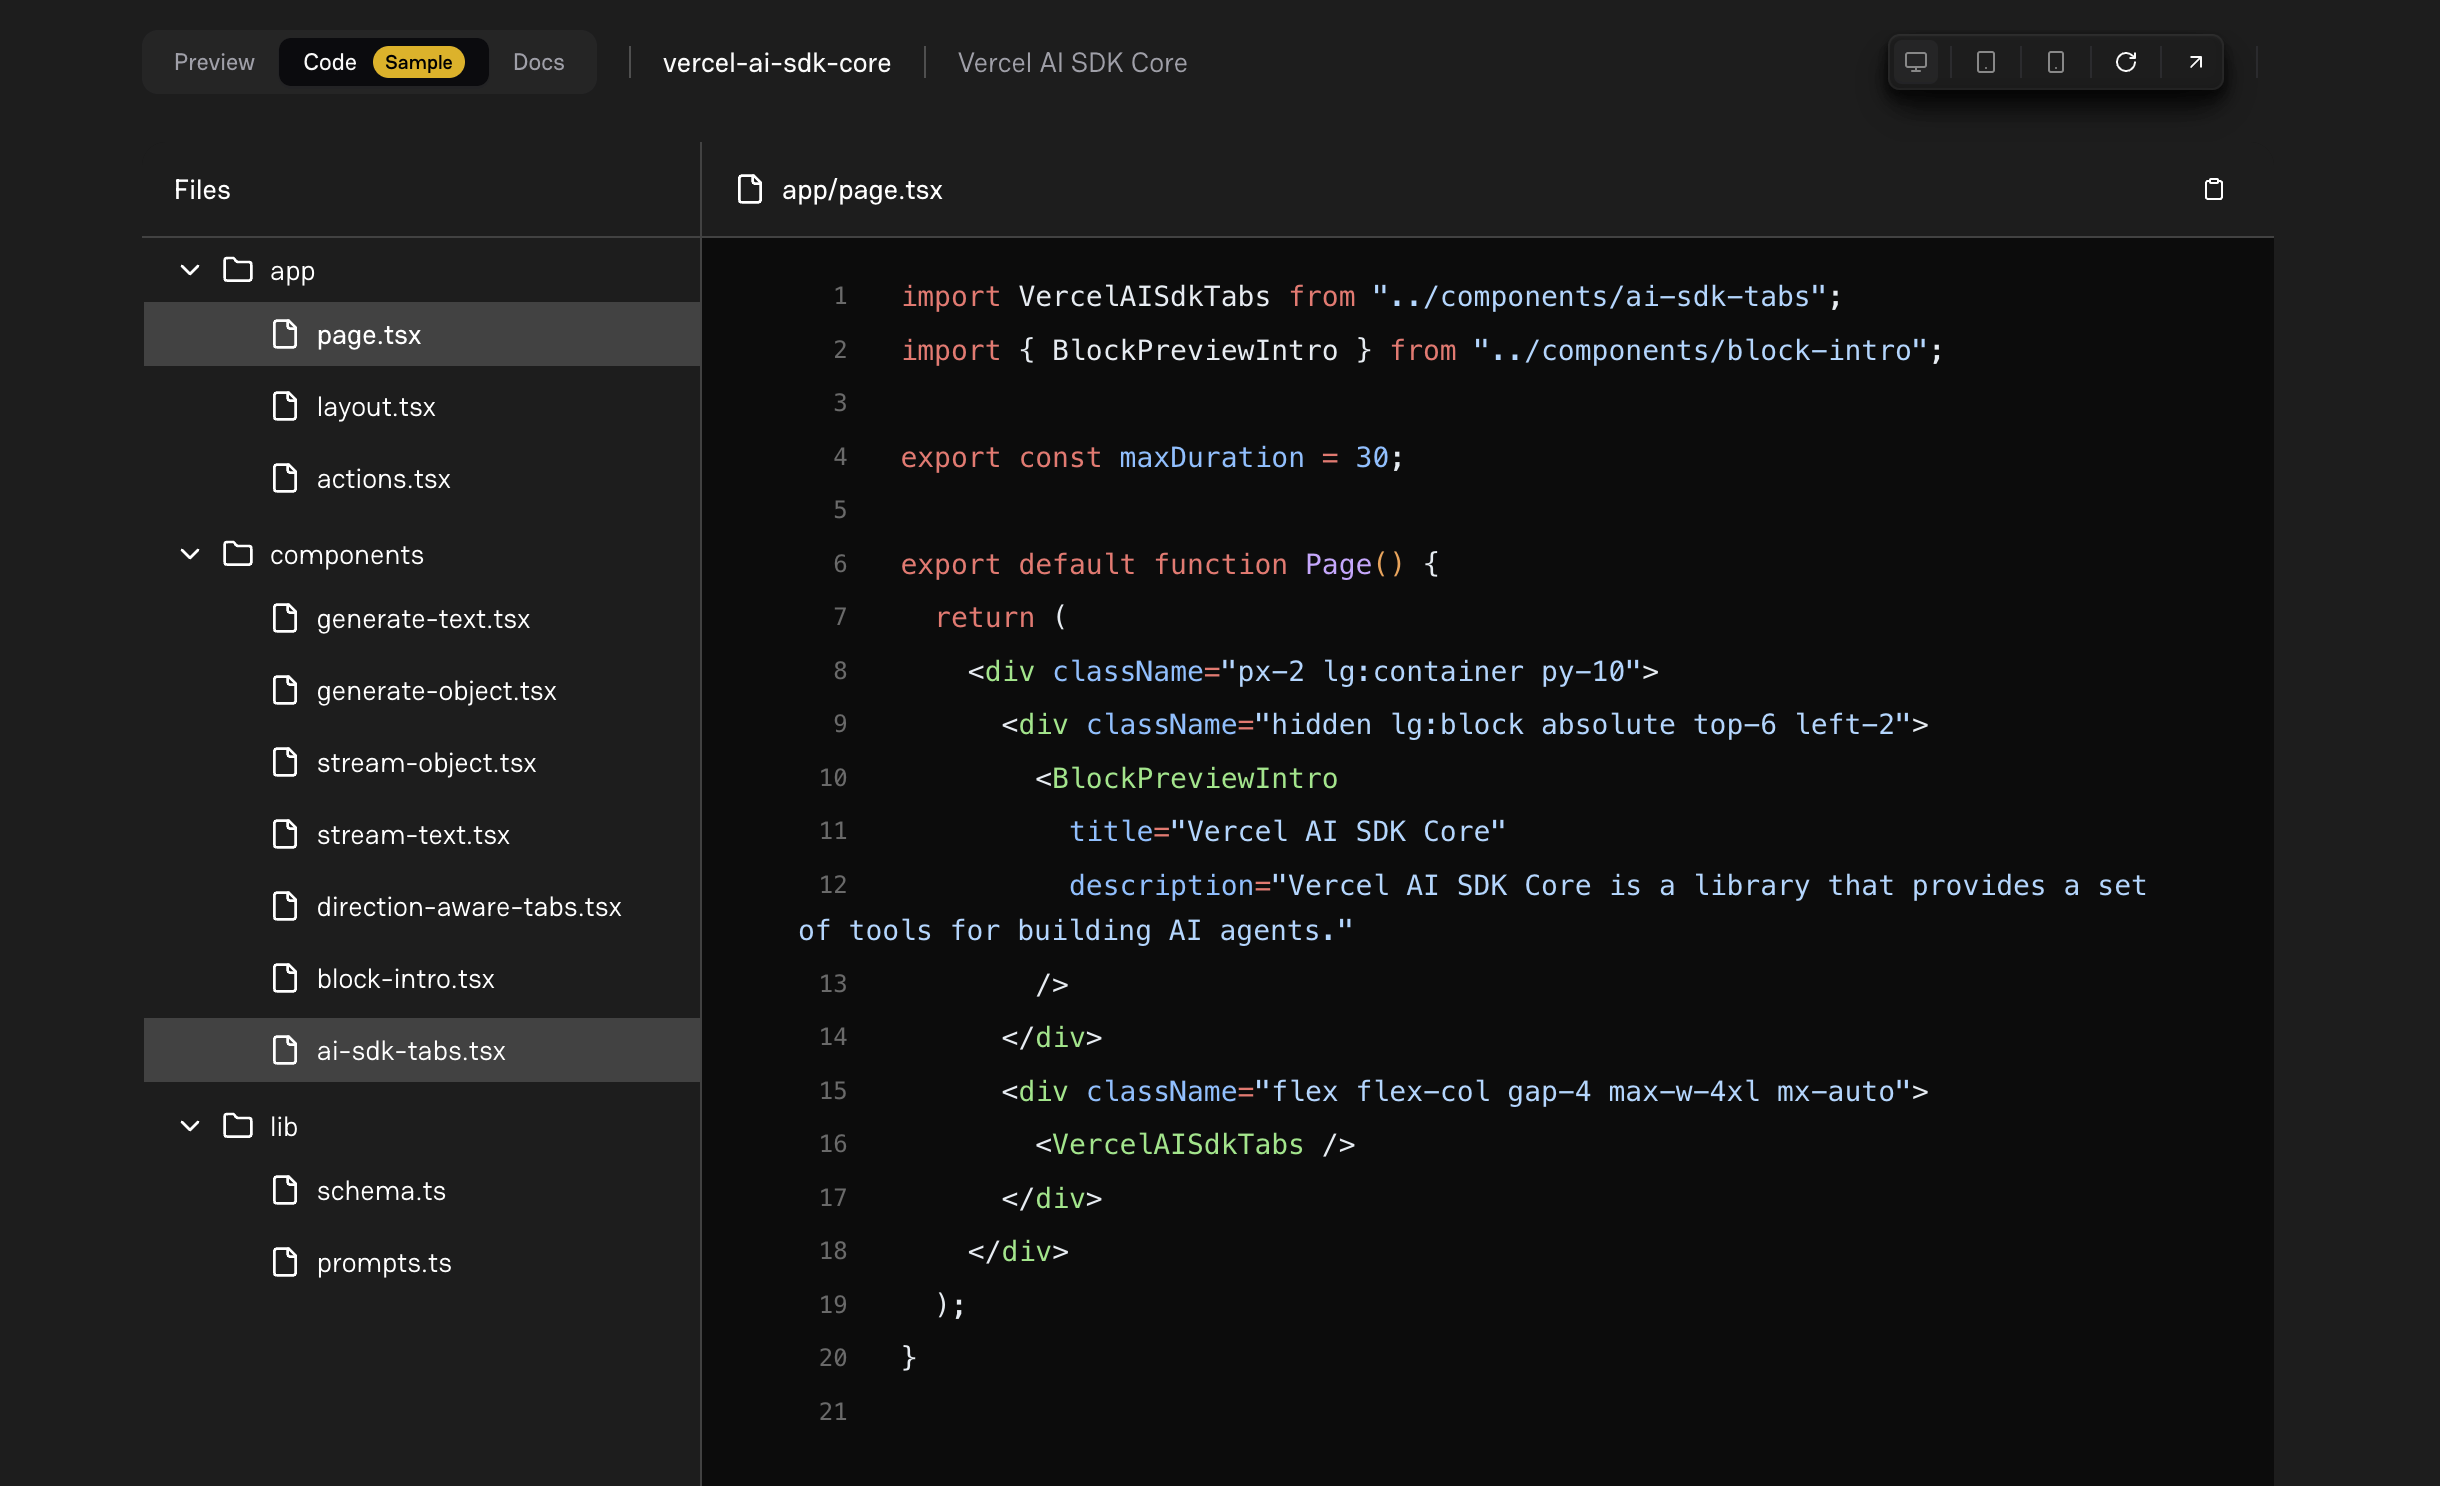The height and width of the screenshot is (1486, 2440).
Task: Collapse the lib folder chevron
Action: (x=190, y=1126)
